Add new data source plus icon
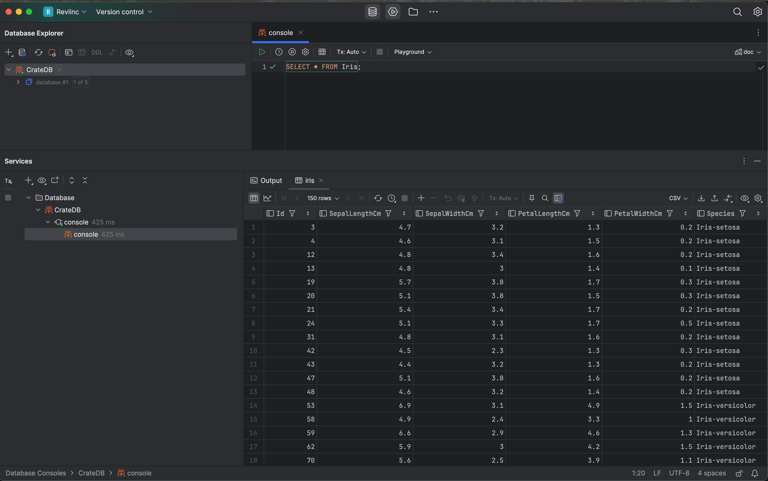The width and height of the screenshot is (768, 481). point(9,52)
